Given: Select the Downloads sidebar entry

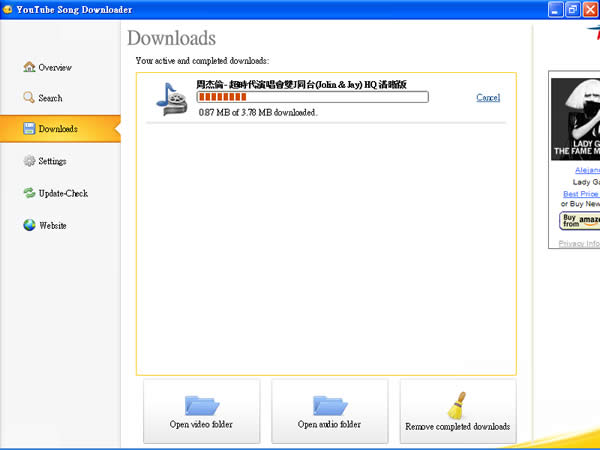Looking at the screenshot, I should (58, 129).
